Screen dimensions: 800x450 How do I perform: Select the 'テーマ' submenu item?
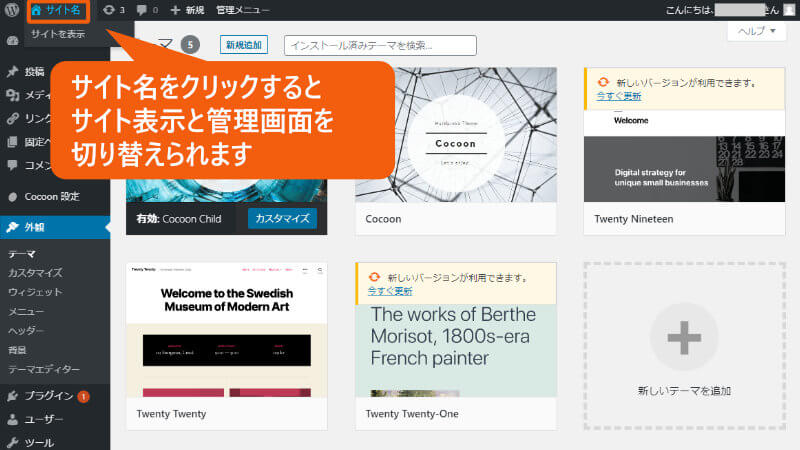(22, 254)
